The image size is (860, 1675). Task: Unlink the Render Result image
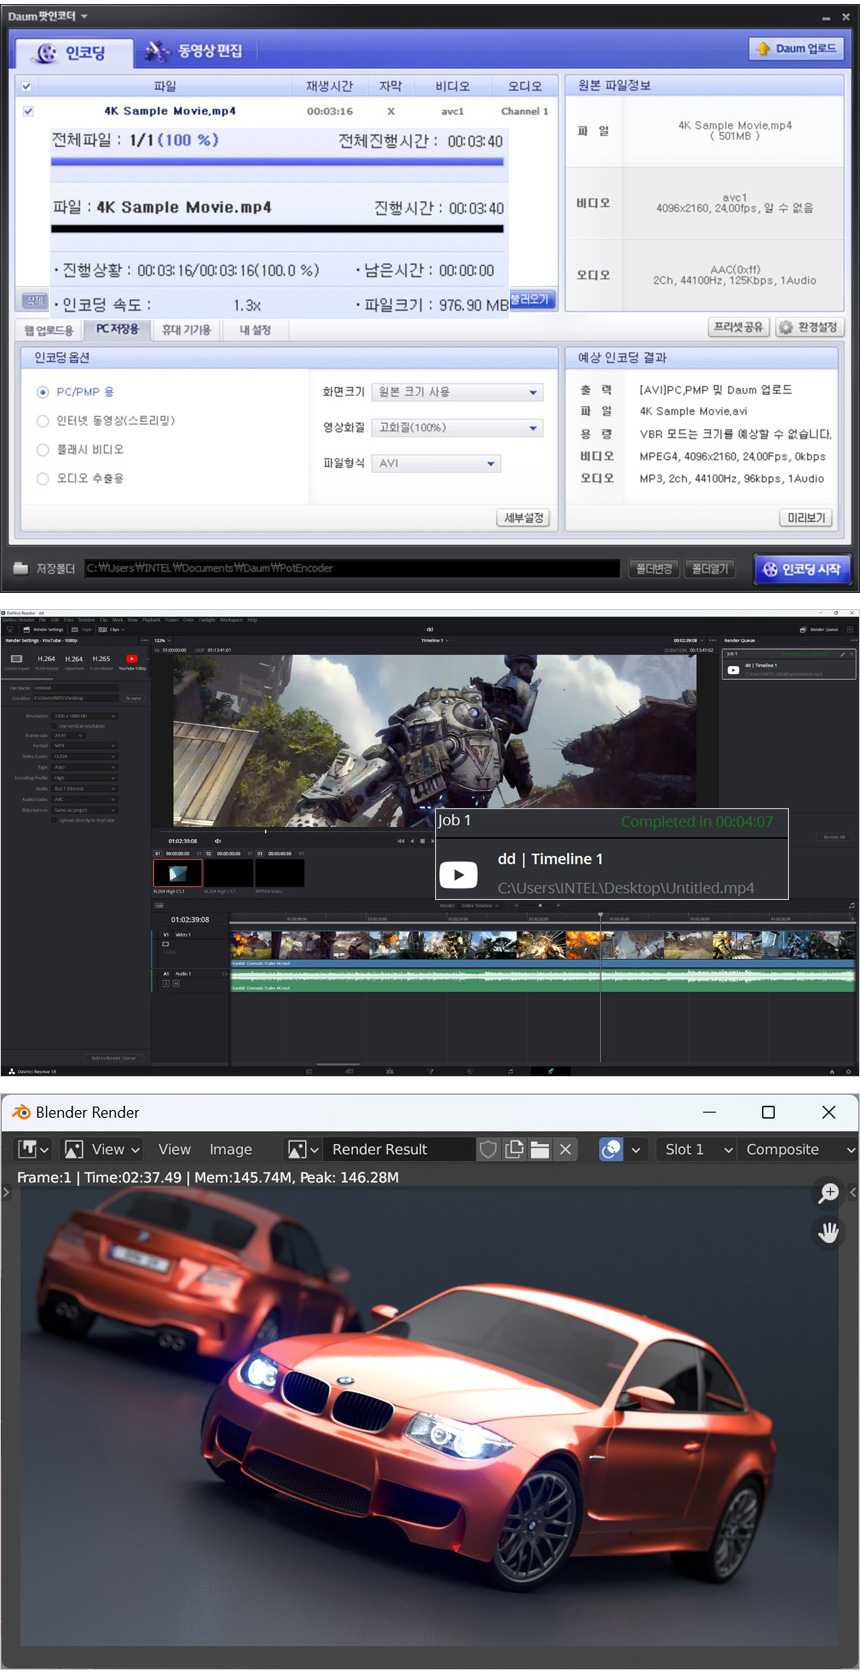(x=565, y=1149)
